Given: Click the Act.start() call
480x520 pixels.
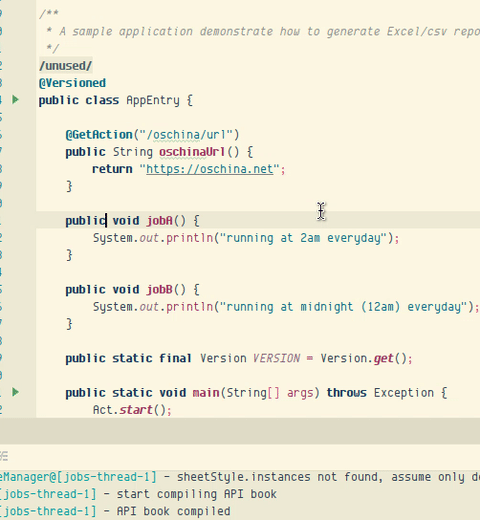Looking at the screenshot, I should pos(129,410).
